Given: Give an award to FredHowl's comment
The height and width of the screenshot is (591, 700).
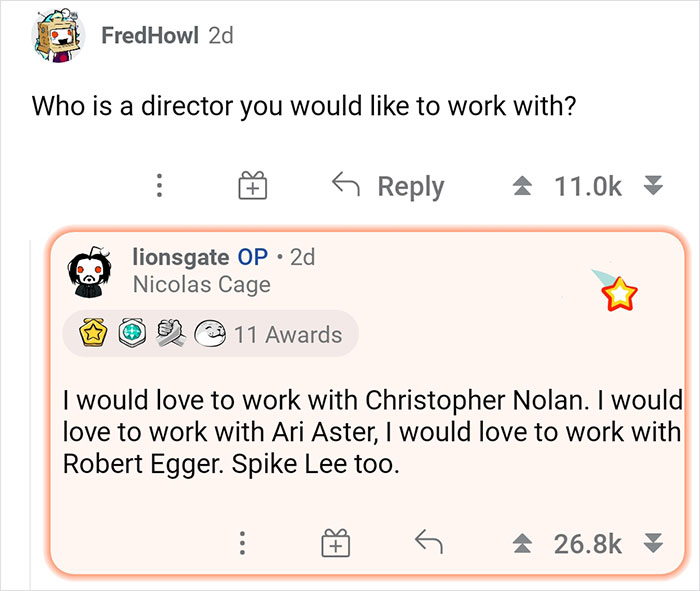Looking at the screenshot, I should [251, 186].
